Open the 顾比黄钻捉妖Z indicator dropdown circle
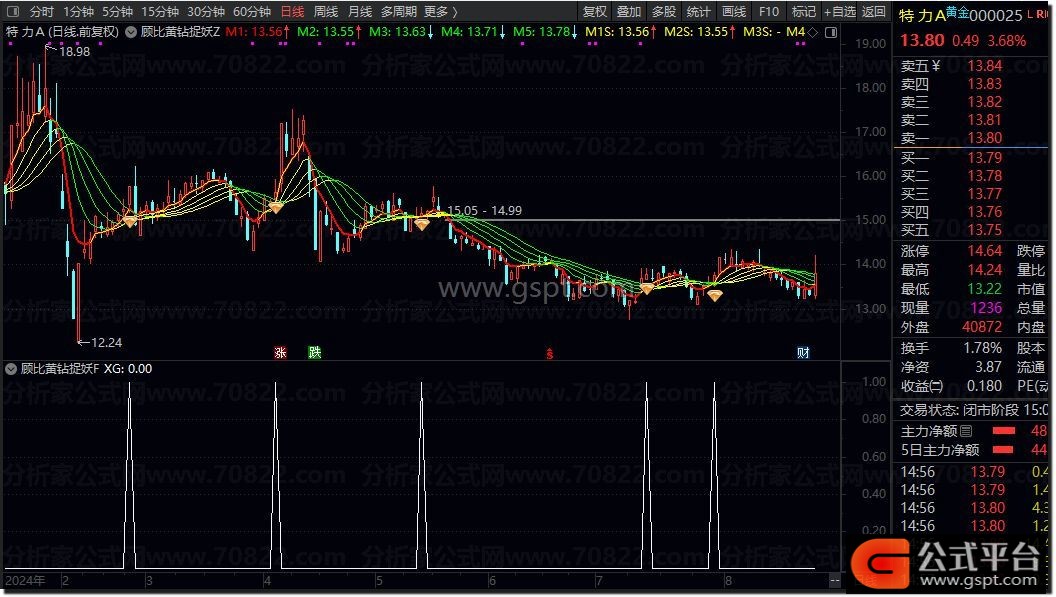 point(131,32)
